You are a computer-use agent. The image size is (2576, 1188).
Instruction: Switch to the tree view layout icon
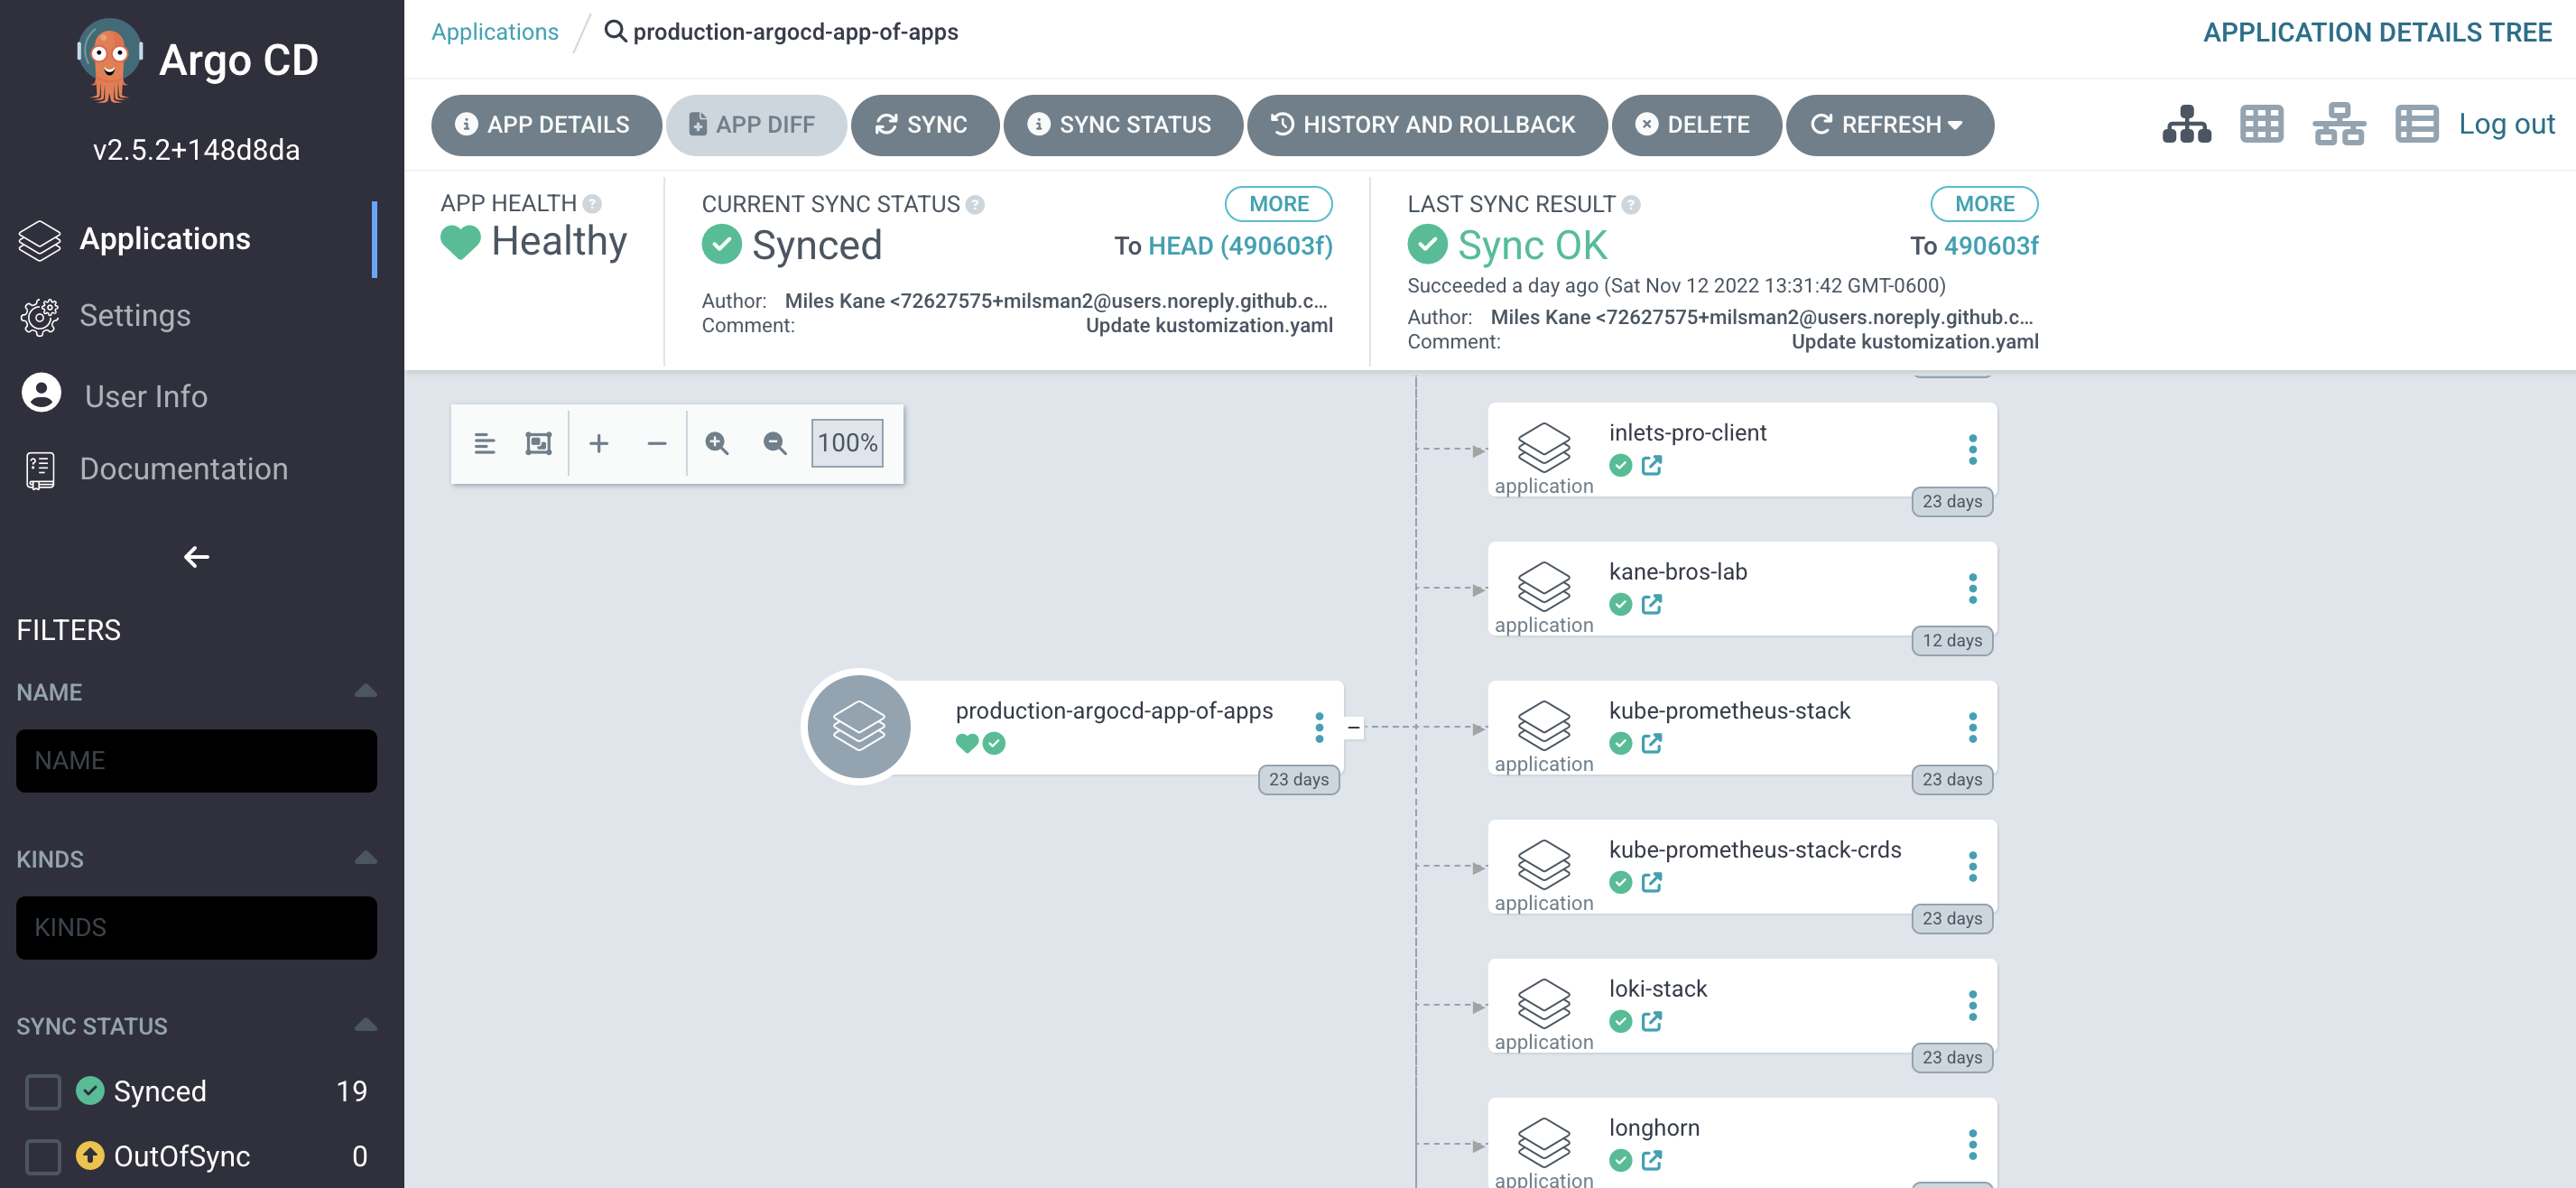click(2186, 124)
